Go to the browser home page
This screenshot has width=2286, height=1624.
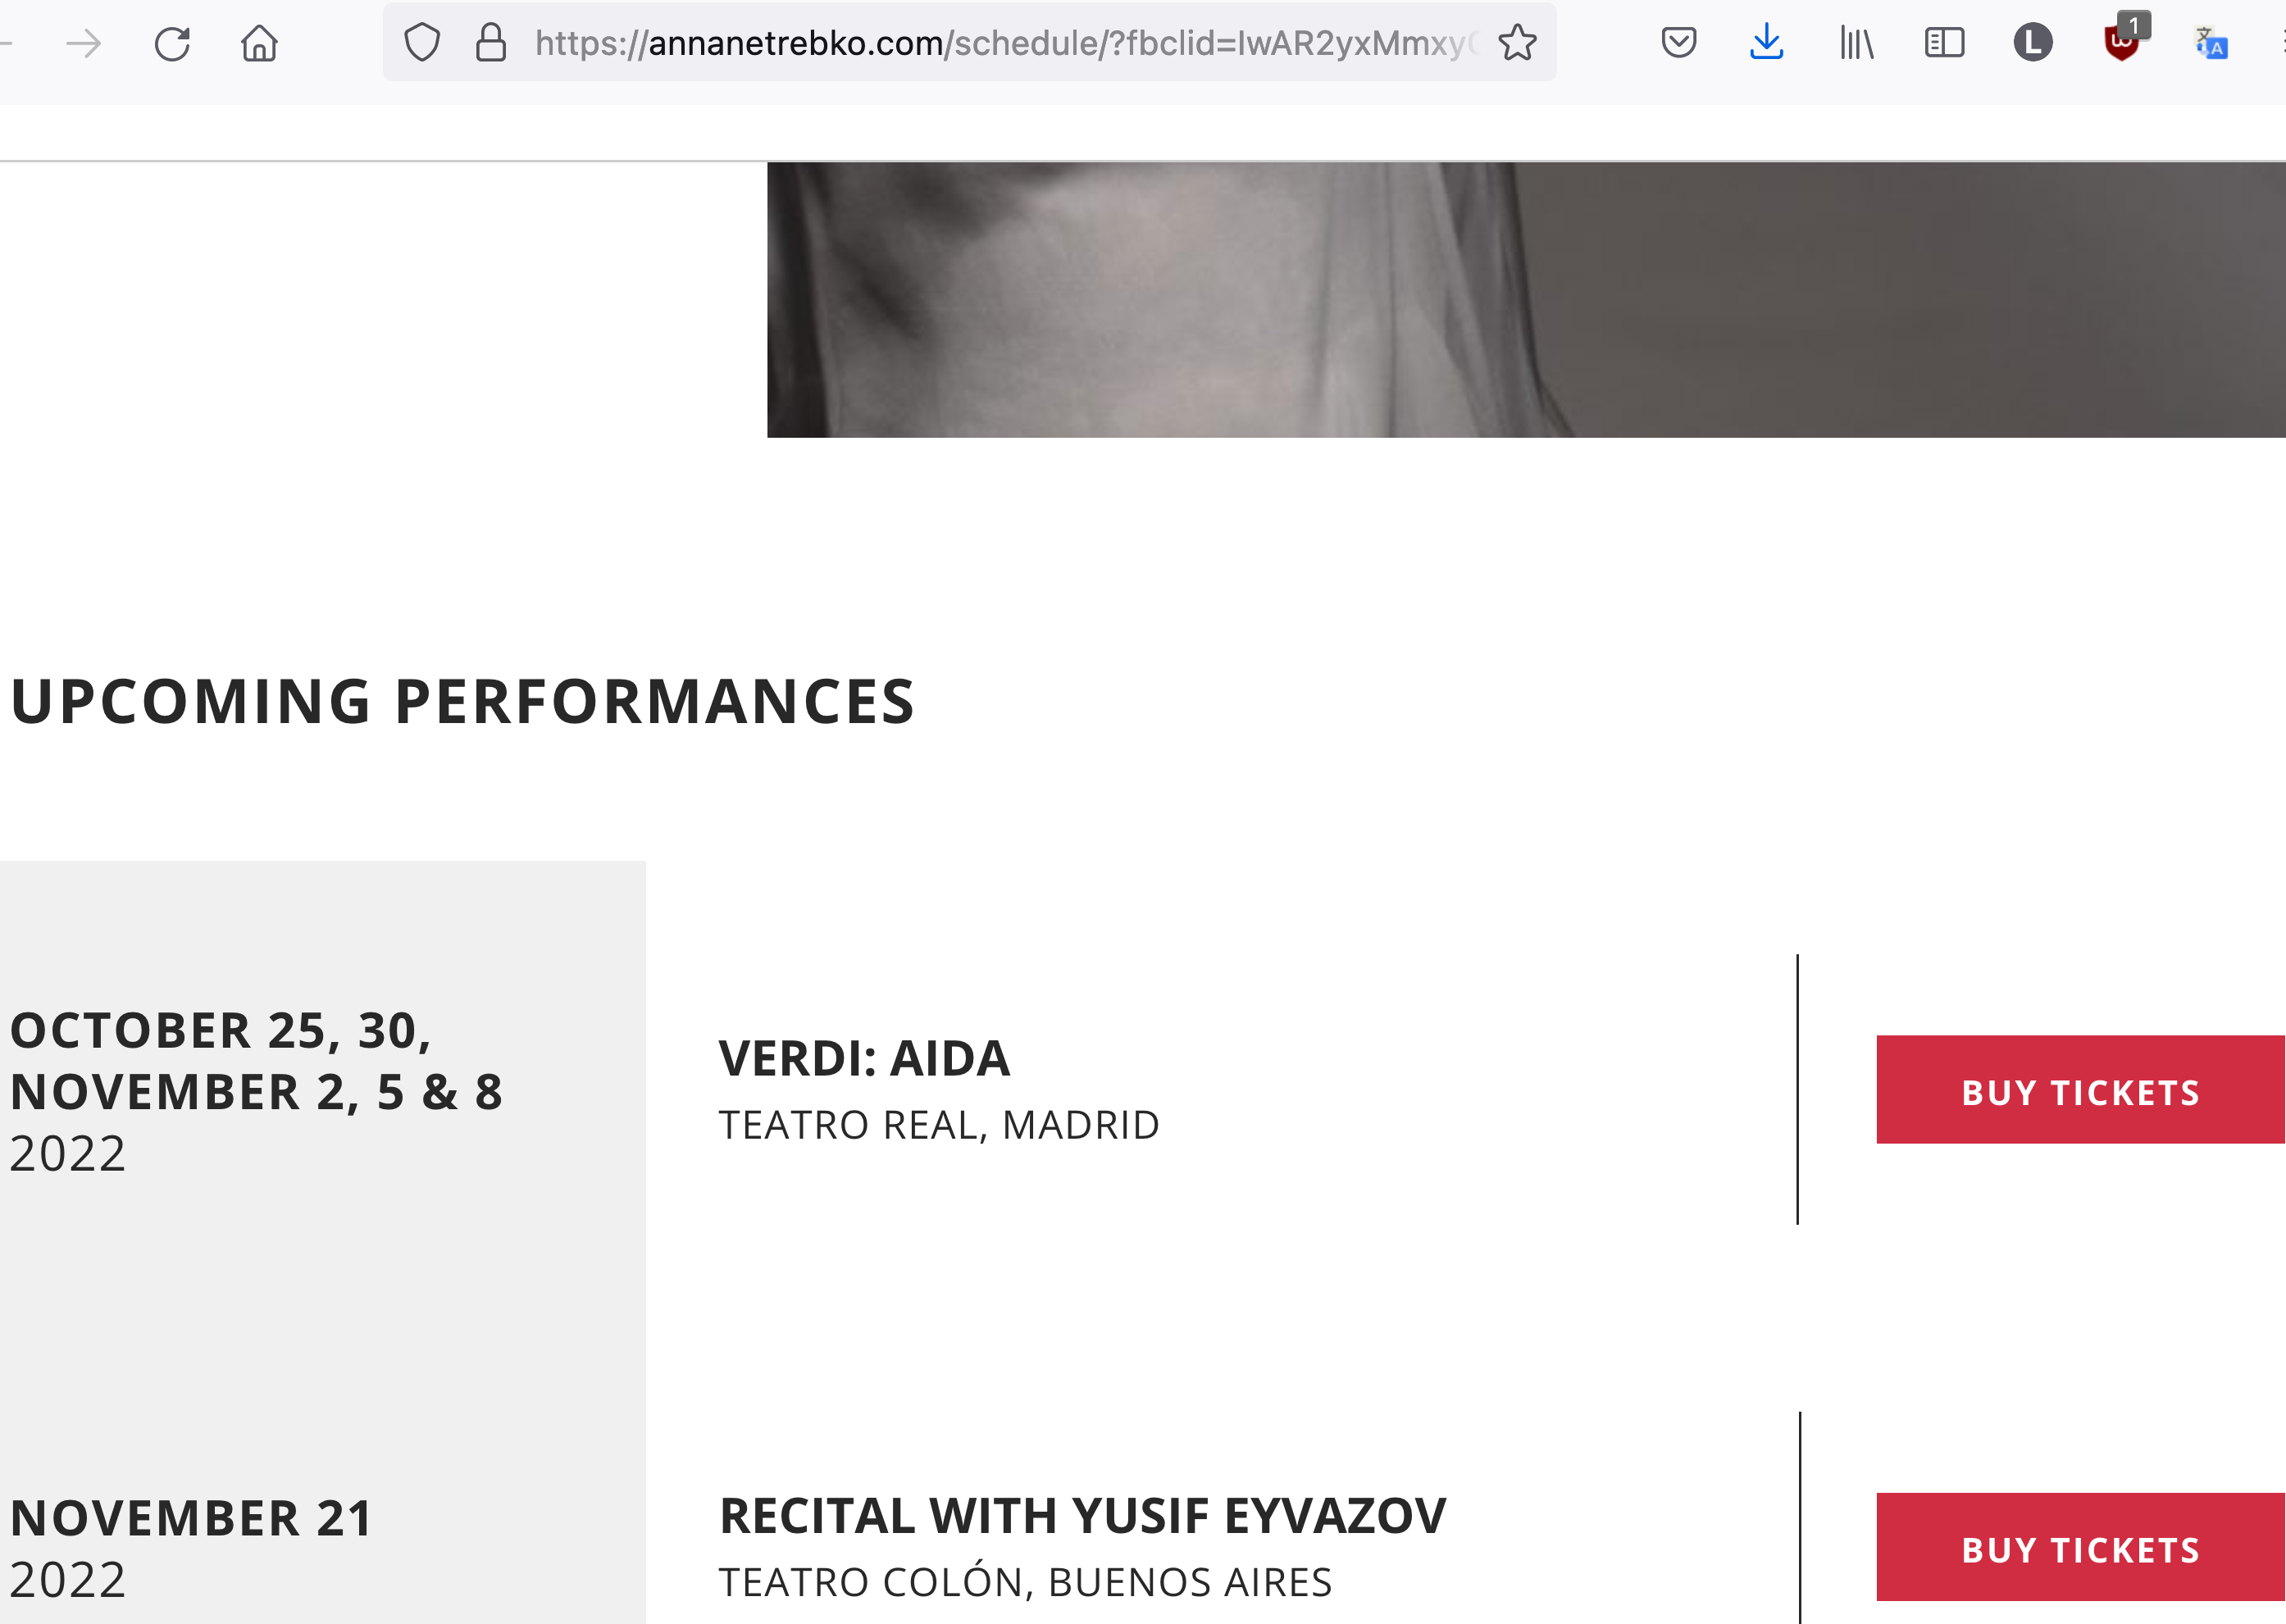pyautogui.click(x=259, y=44)
